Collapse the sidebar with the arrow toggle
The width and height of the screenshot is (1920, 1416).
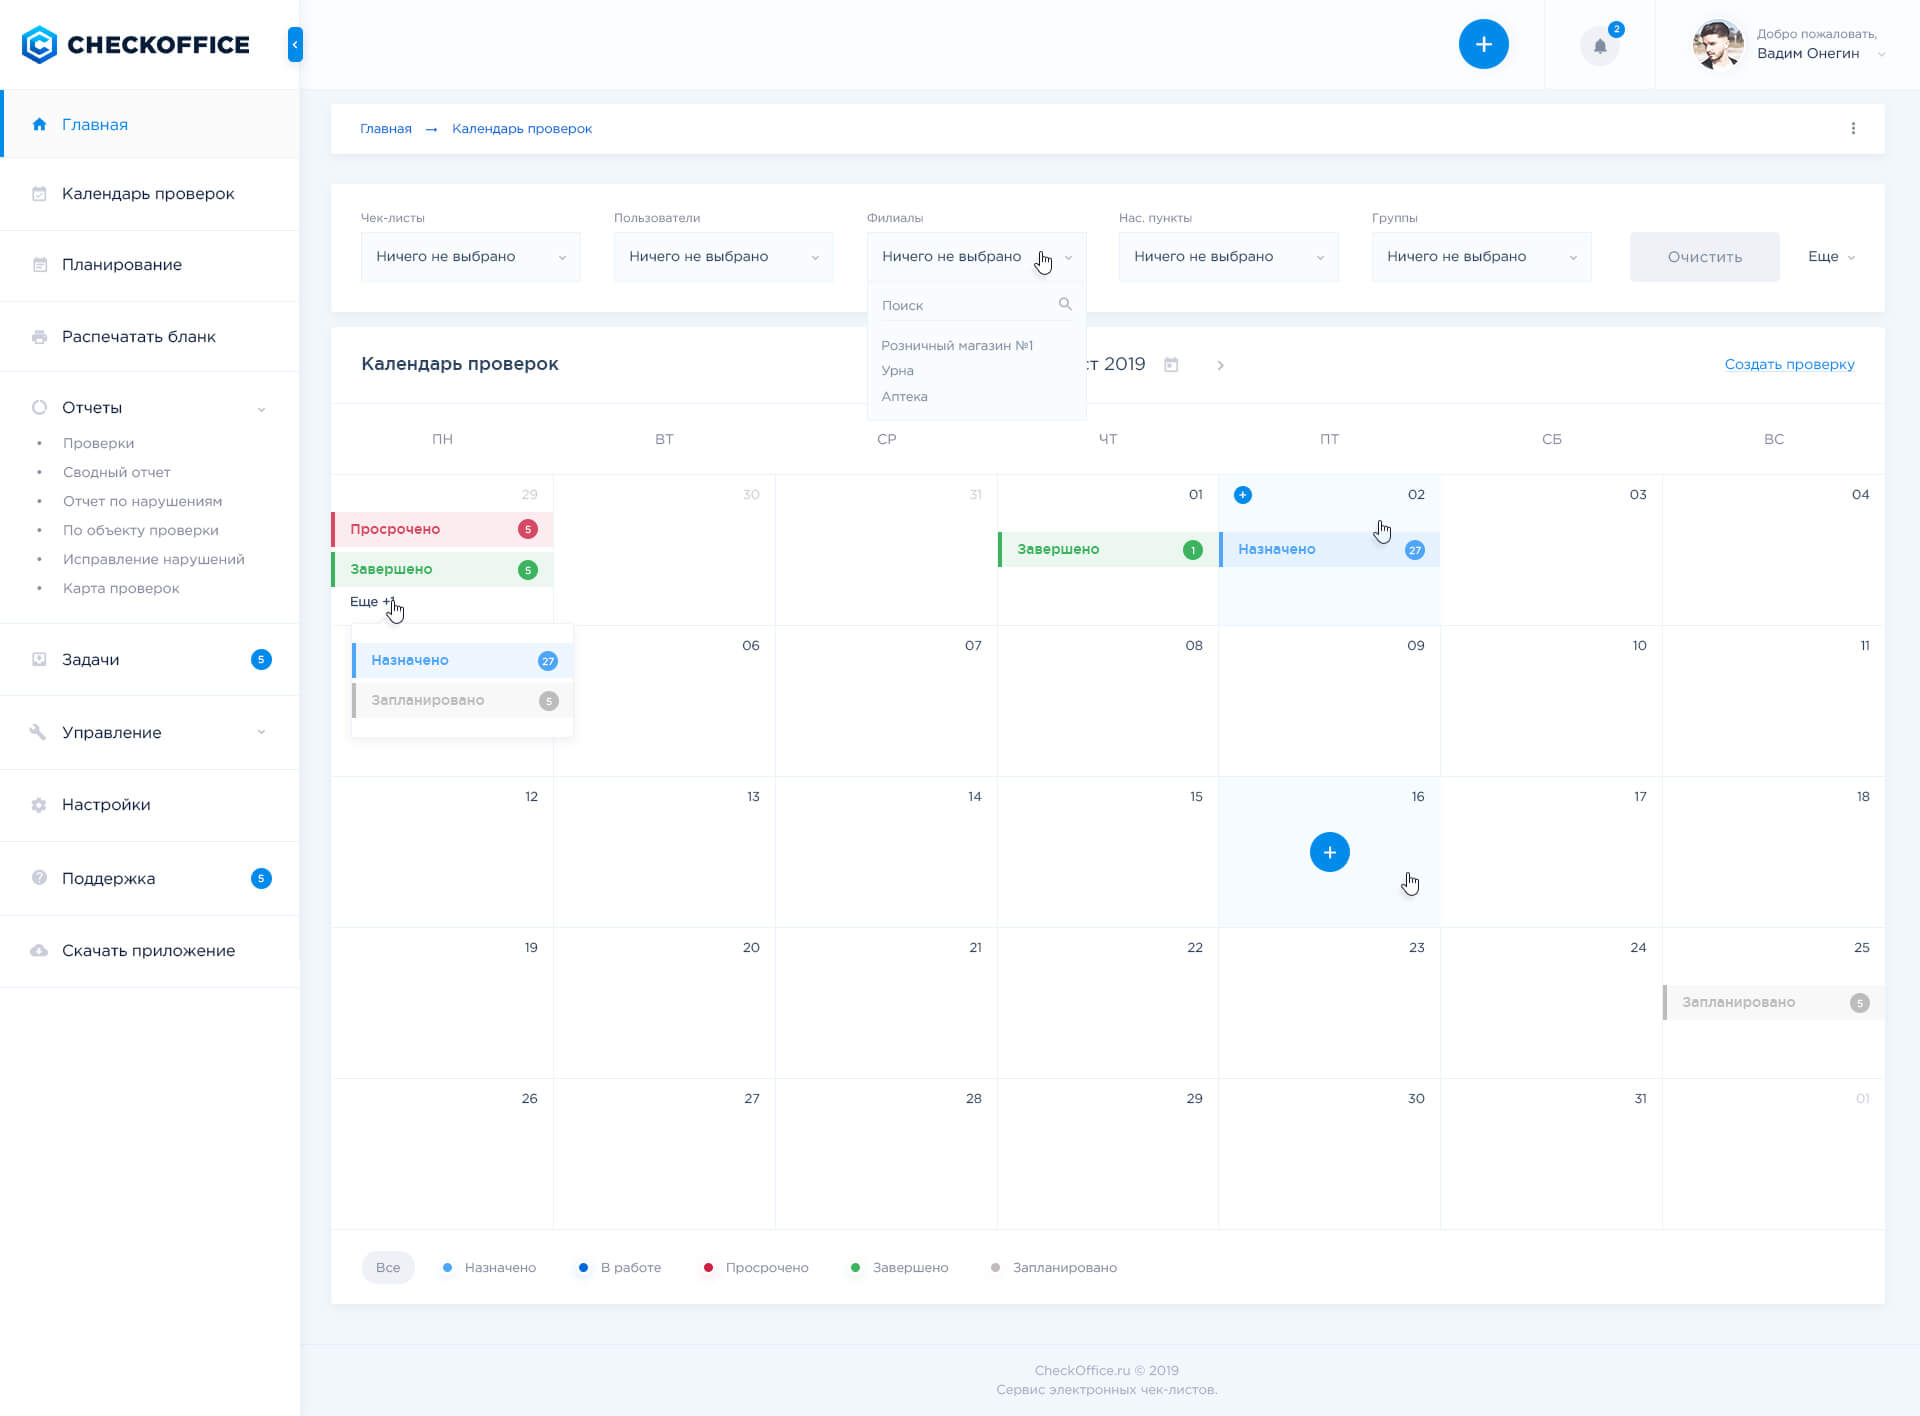(x=295, y=45)
